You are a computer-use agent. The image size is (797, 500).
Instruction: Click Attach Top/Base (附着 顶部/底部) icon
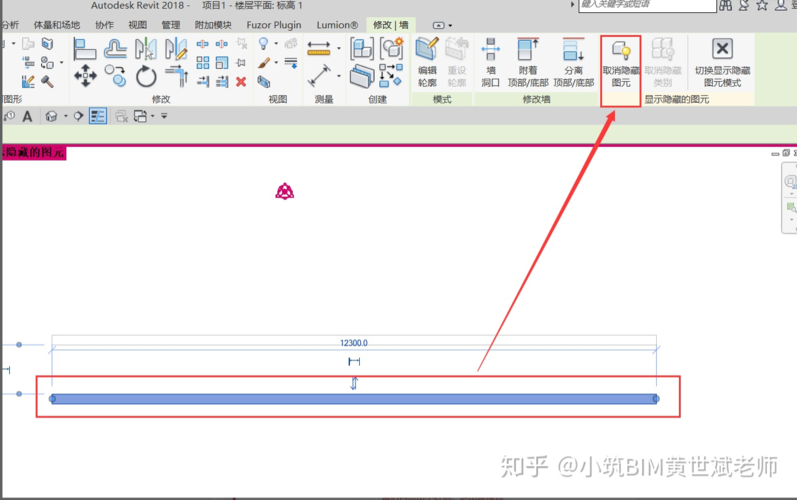tap(528, 63)
